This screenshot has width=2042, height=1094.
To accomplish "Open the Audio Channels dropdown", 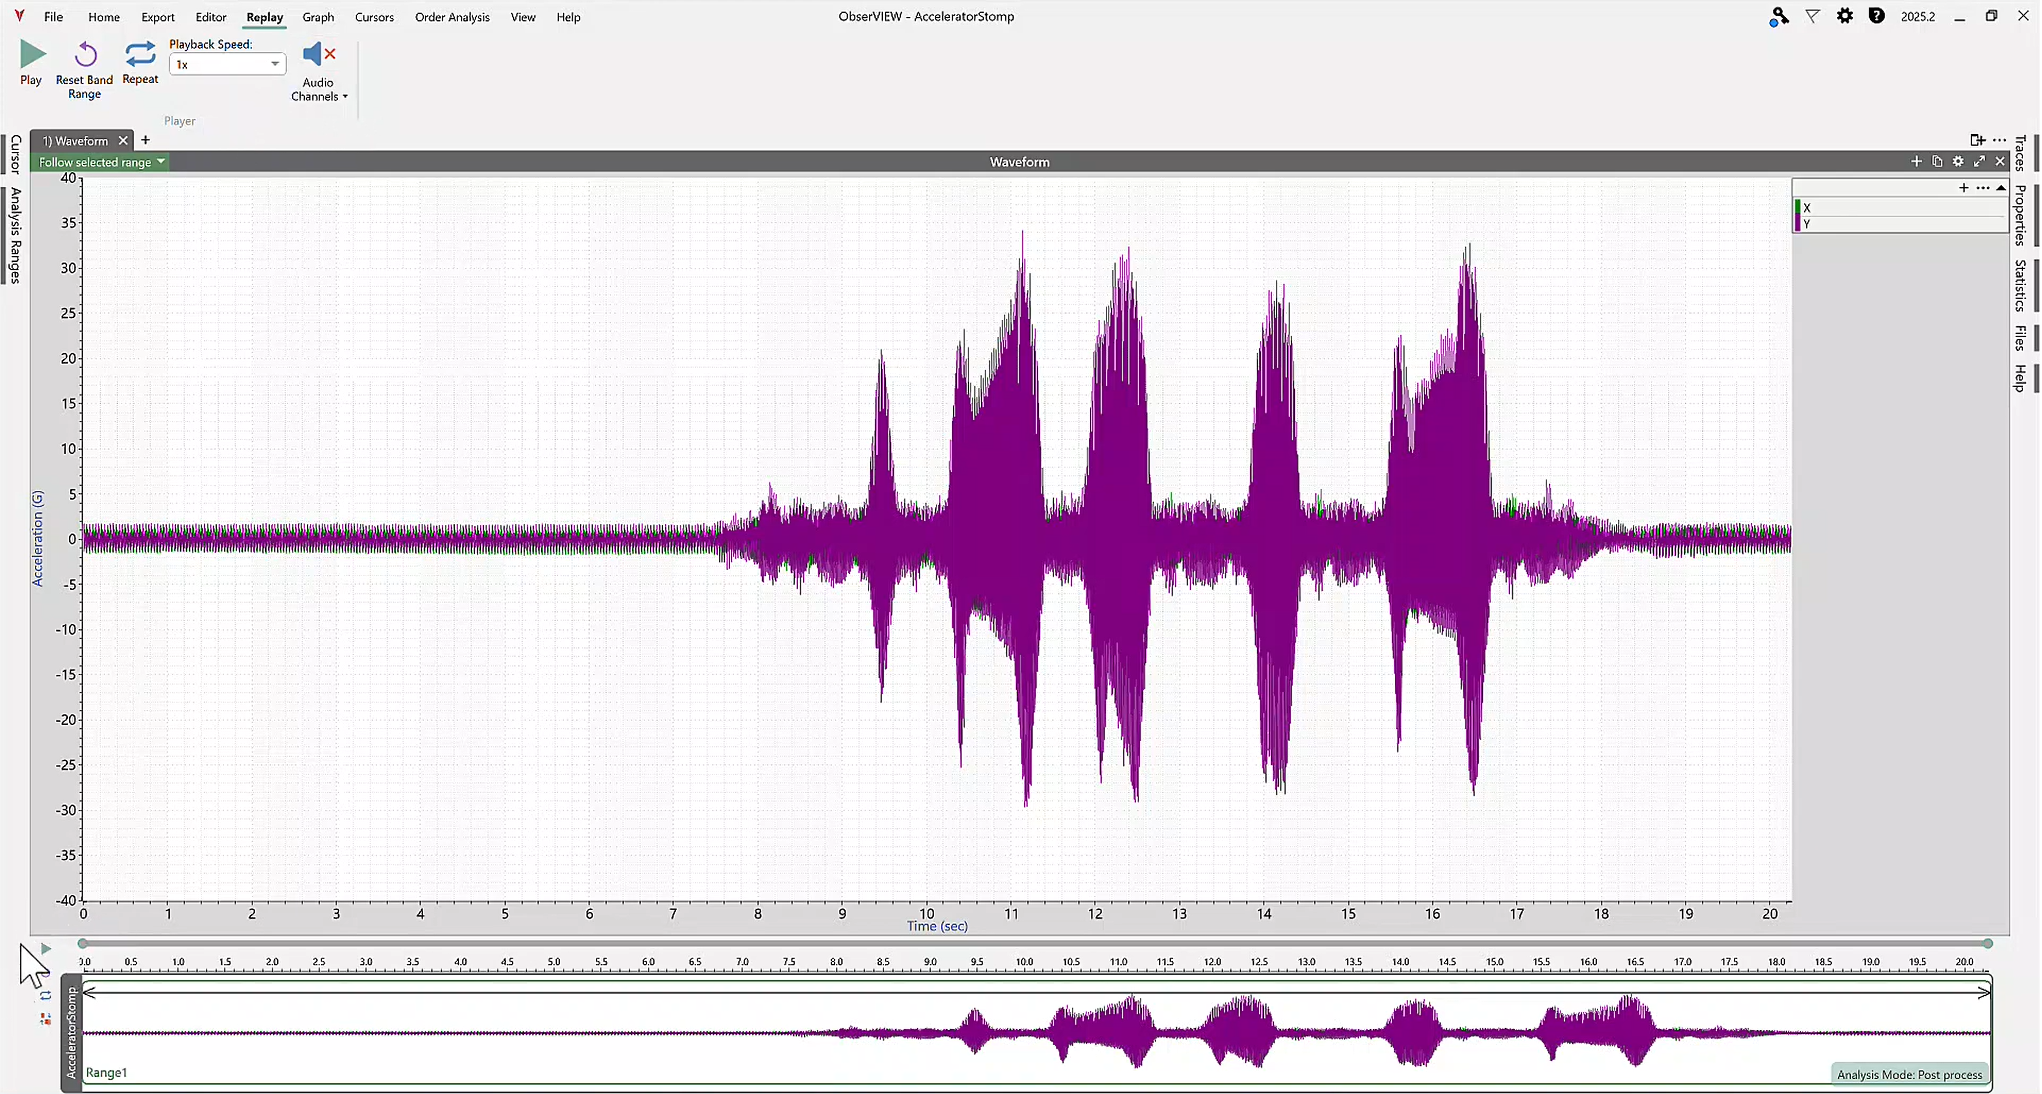I will point(319,88).
